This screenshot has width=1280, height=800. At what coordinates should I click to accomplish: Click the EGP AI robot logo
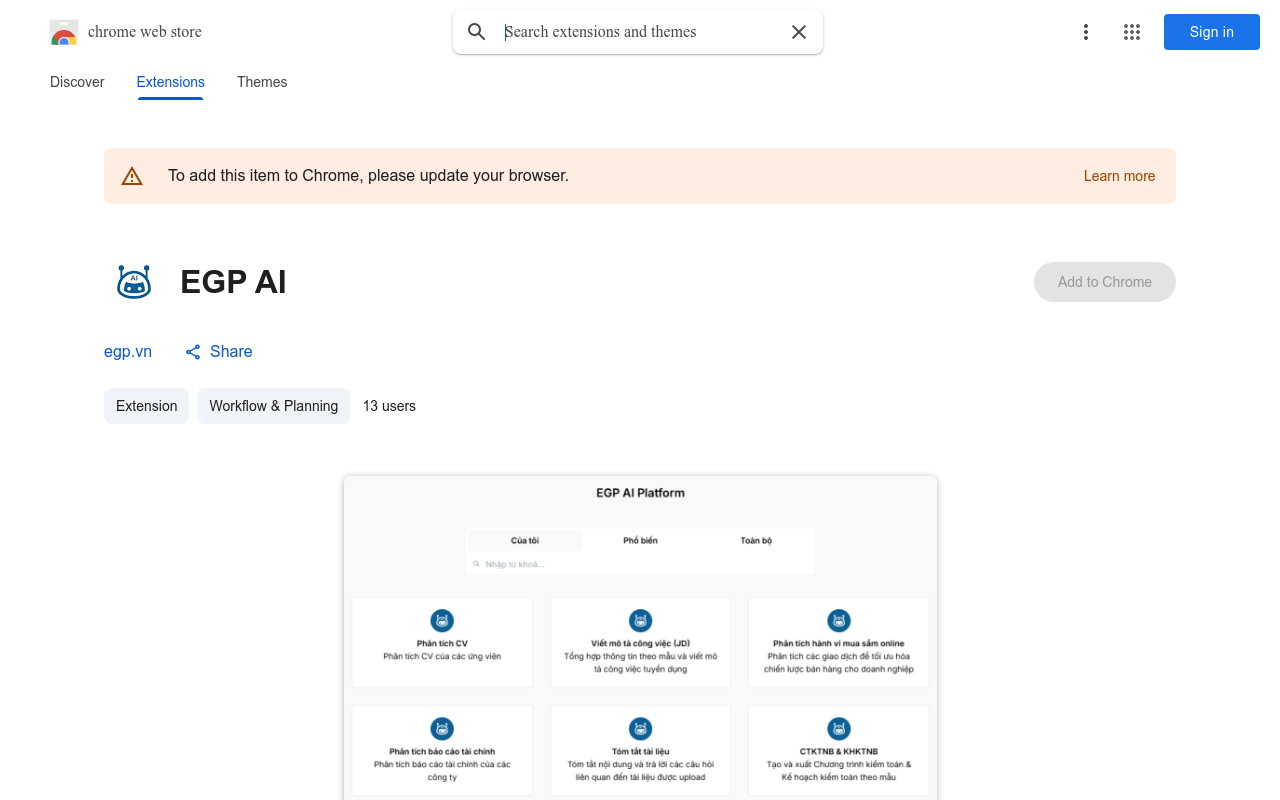(x=134, y=282)
